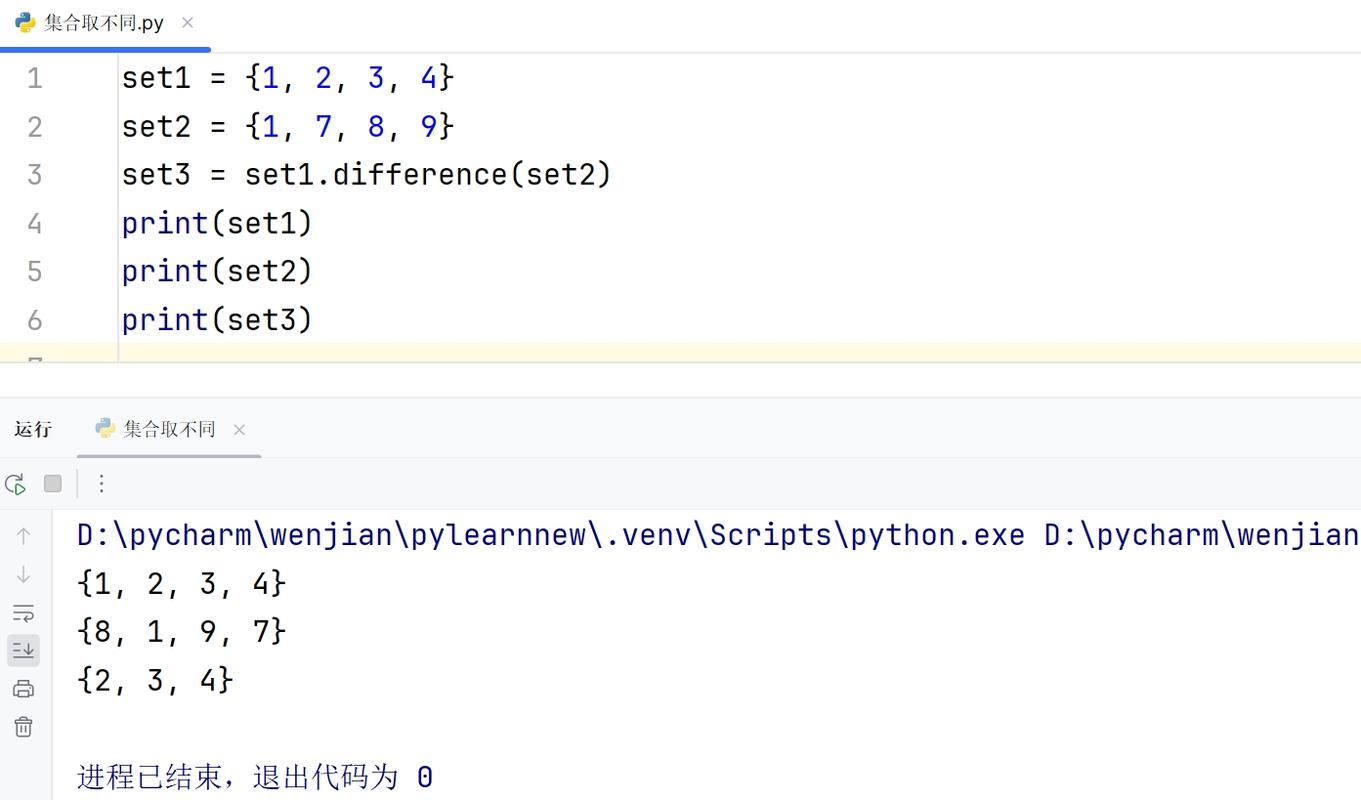The height and width of the screenshot is (800, 1361).
Task: Click the Python icon on the run tab
Action: 105,428
